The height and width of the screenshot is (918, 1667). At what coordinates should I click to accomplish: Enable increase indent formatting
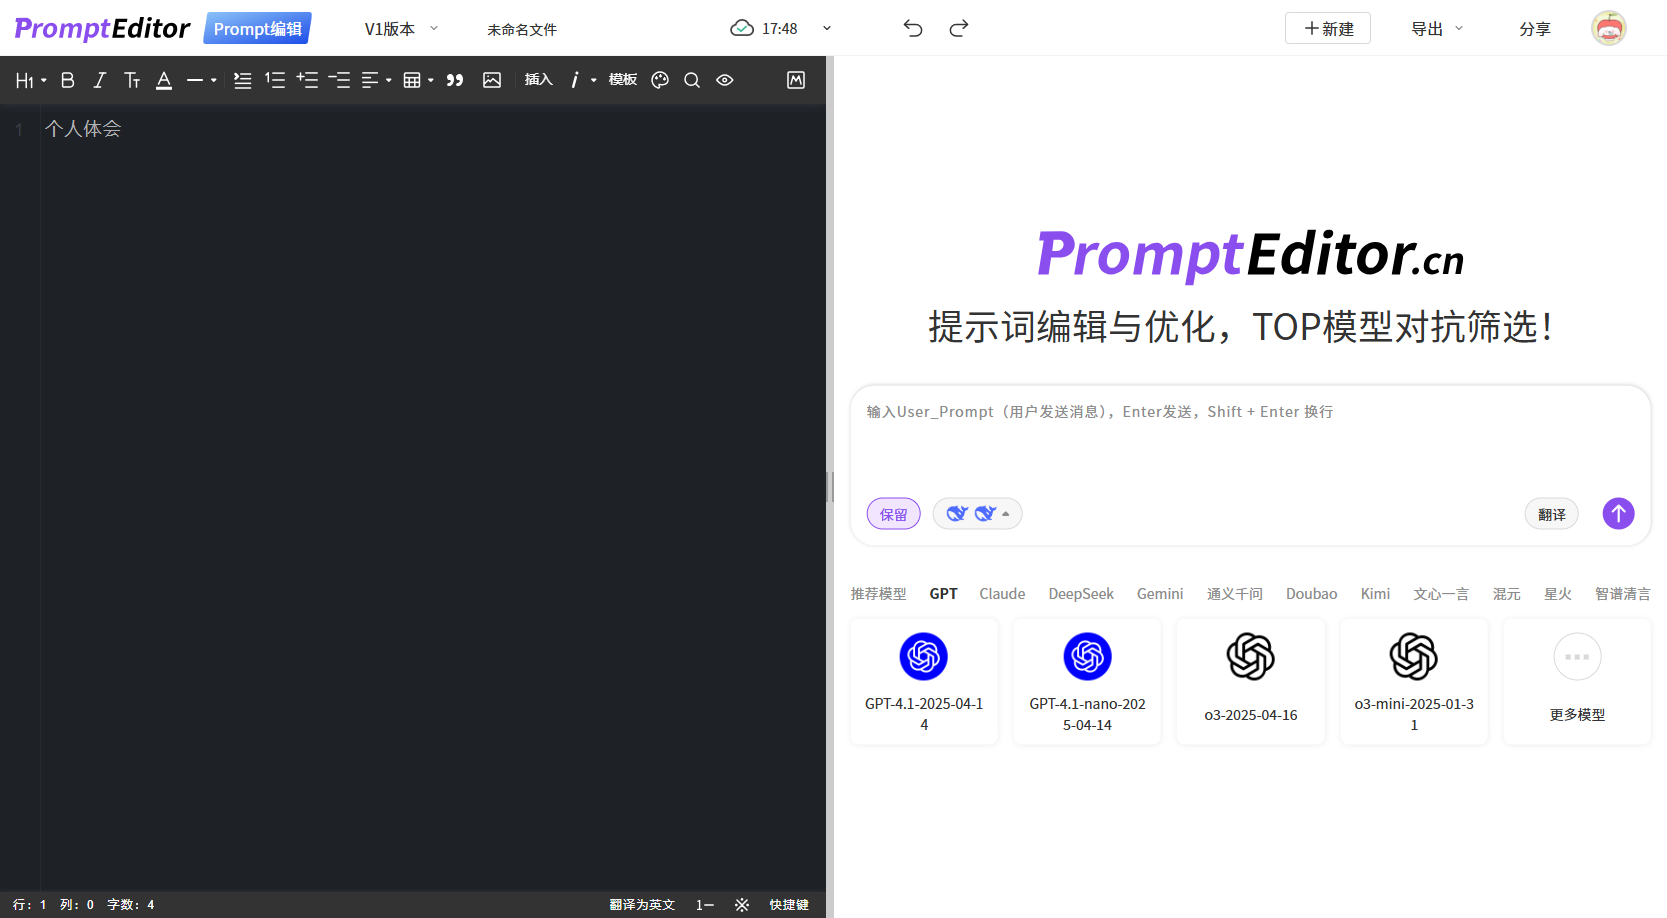click(307, 80)
